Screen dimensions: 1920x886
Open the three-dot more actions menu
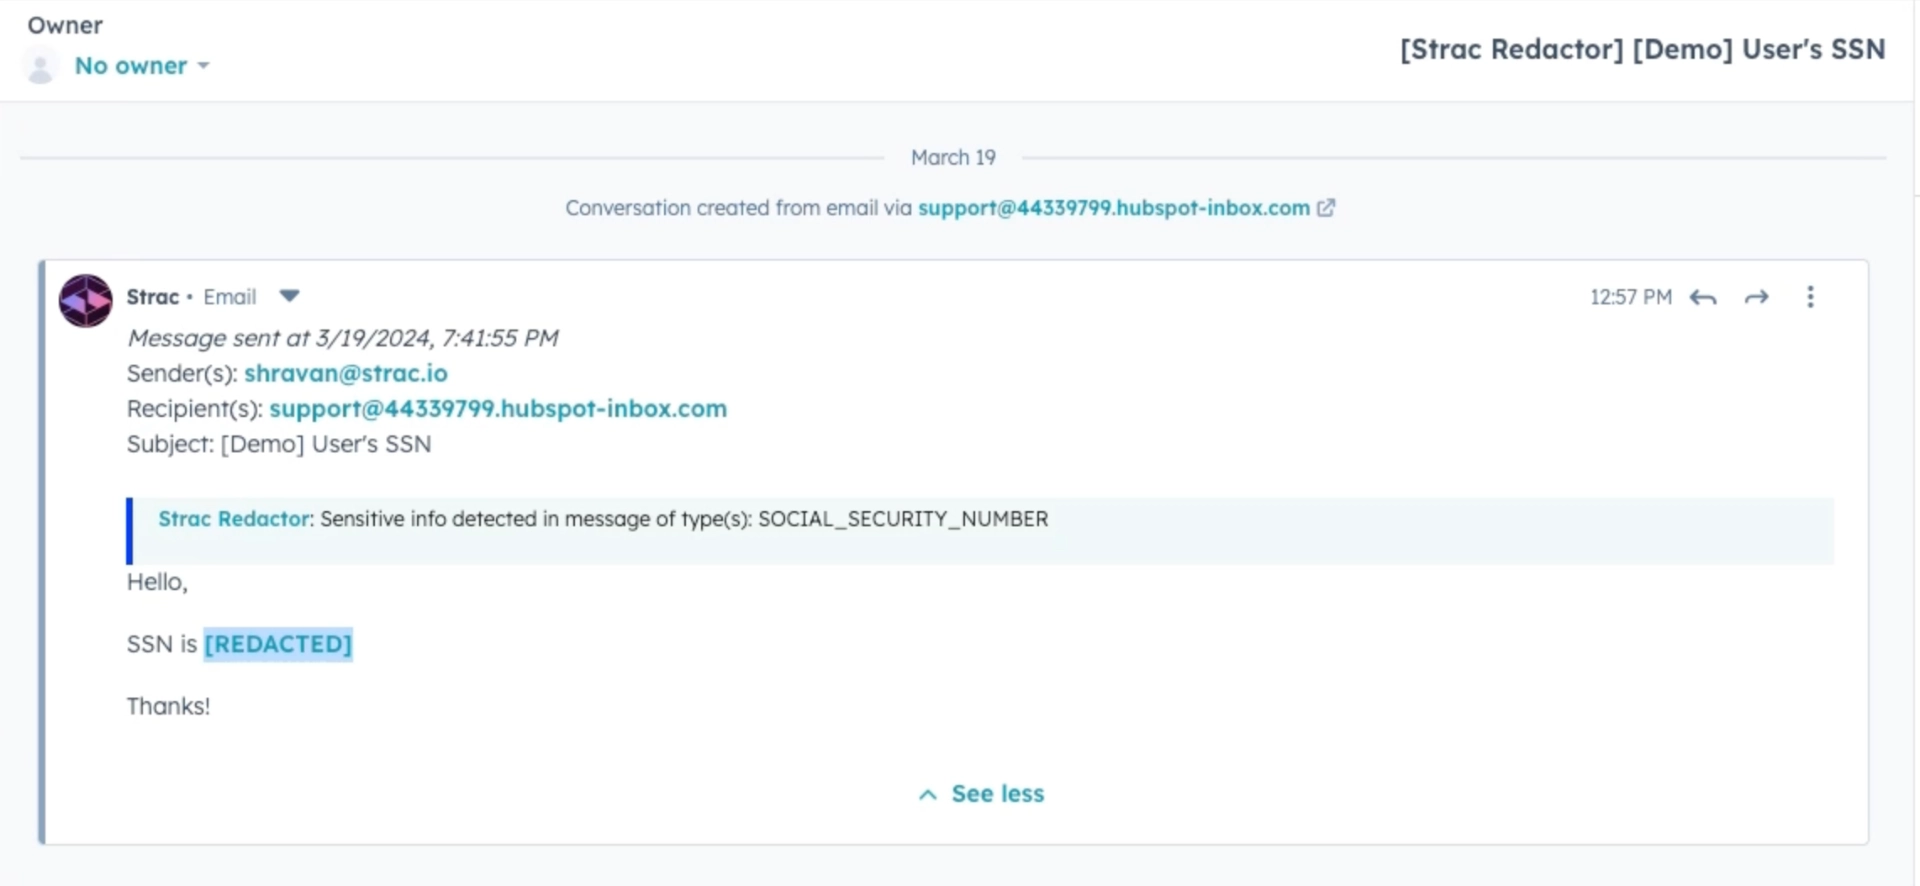coord(1810,297)
